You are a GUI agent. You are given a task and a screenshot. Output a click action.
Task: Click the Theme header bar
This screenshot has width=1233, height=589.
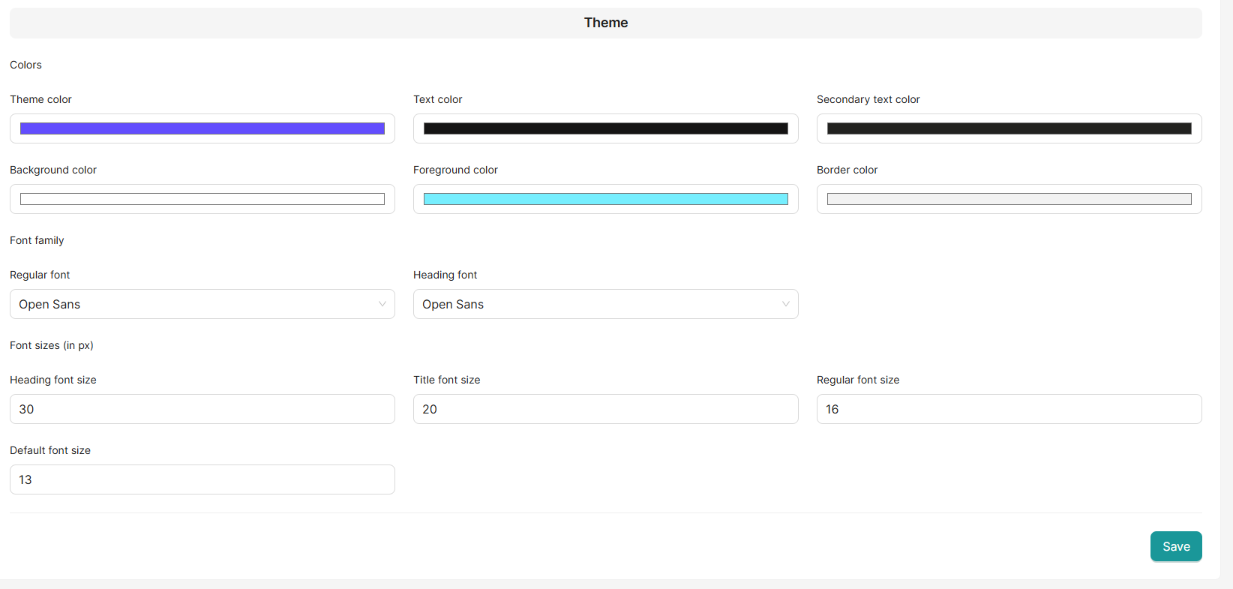click(605, 22)
